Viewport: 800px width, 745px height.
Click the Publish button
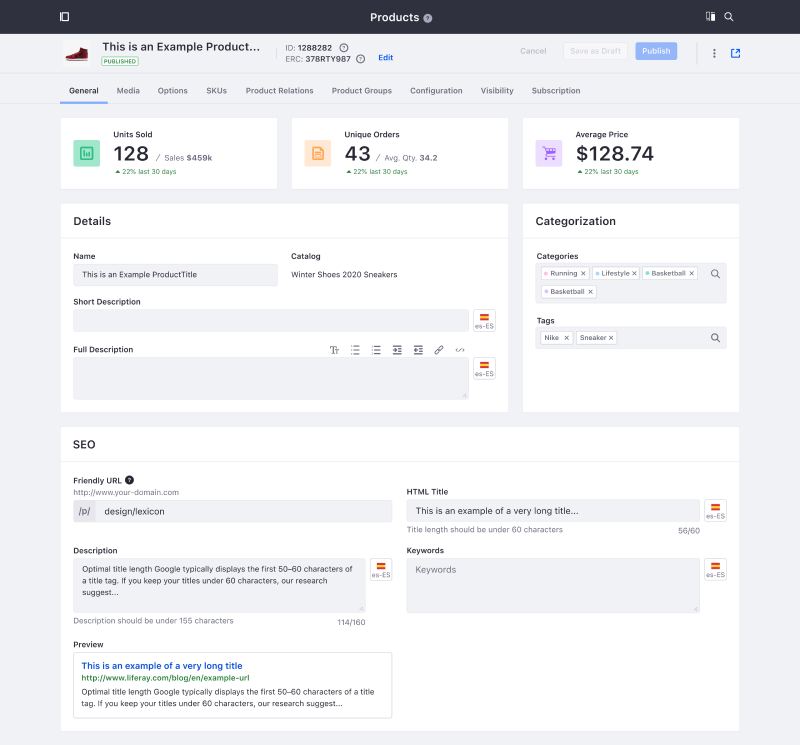click(656, 51)
